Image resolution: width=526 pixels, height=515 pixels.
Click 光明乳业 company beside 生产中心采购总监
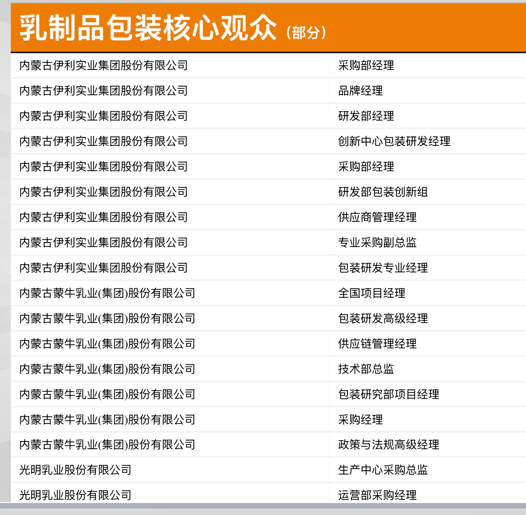point(75,470)
